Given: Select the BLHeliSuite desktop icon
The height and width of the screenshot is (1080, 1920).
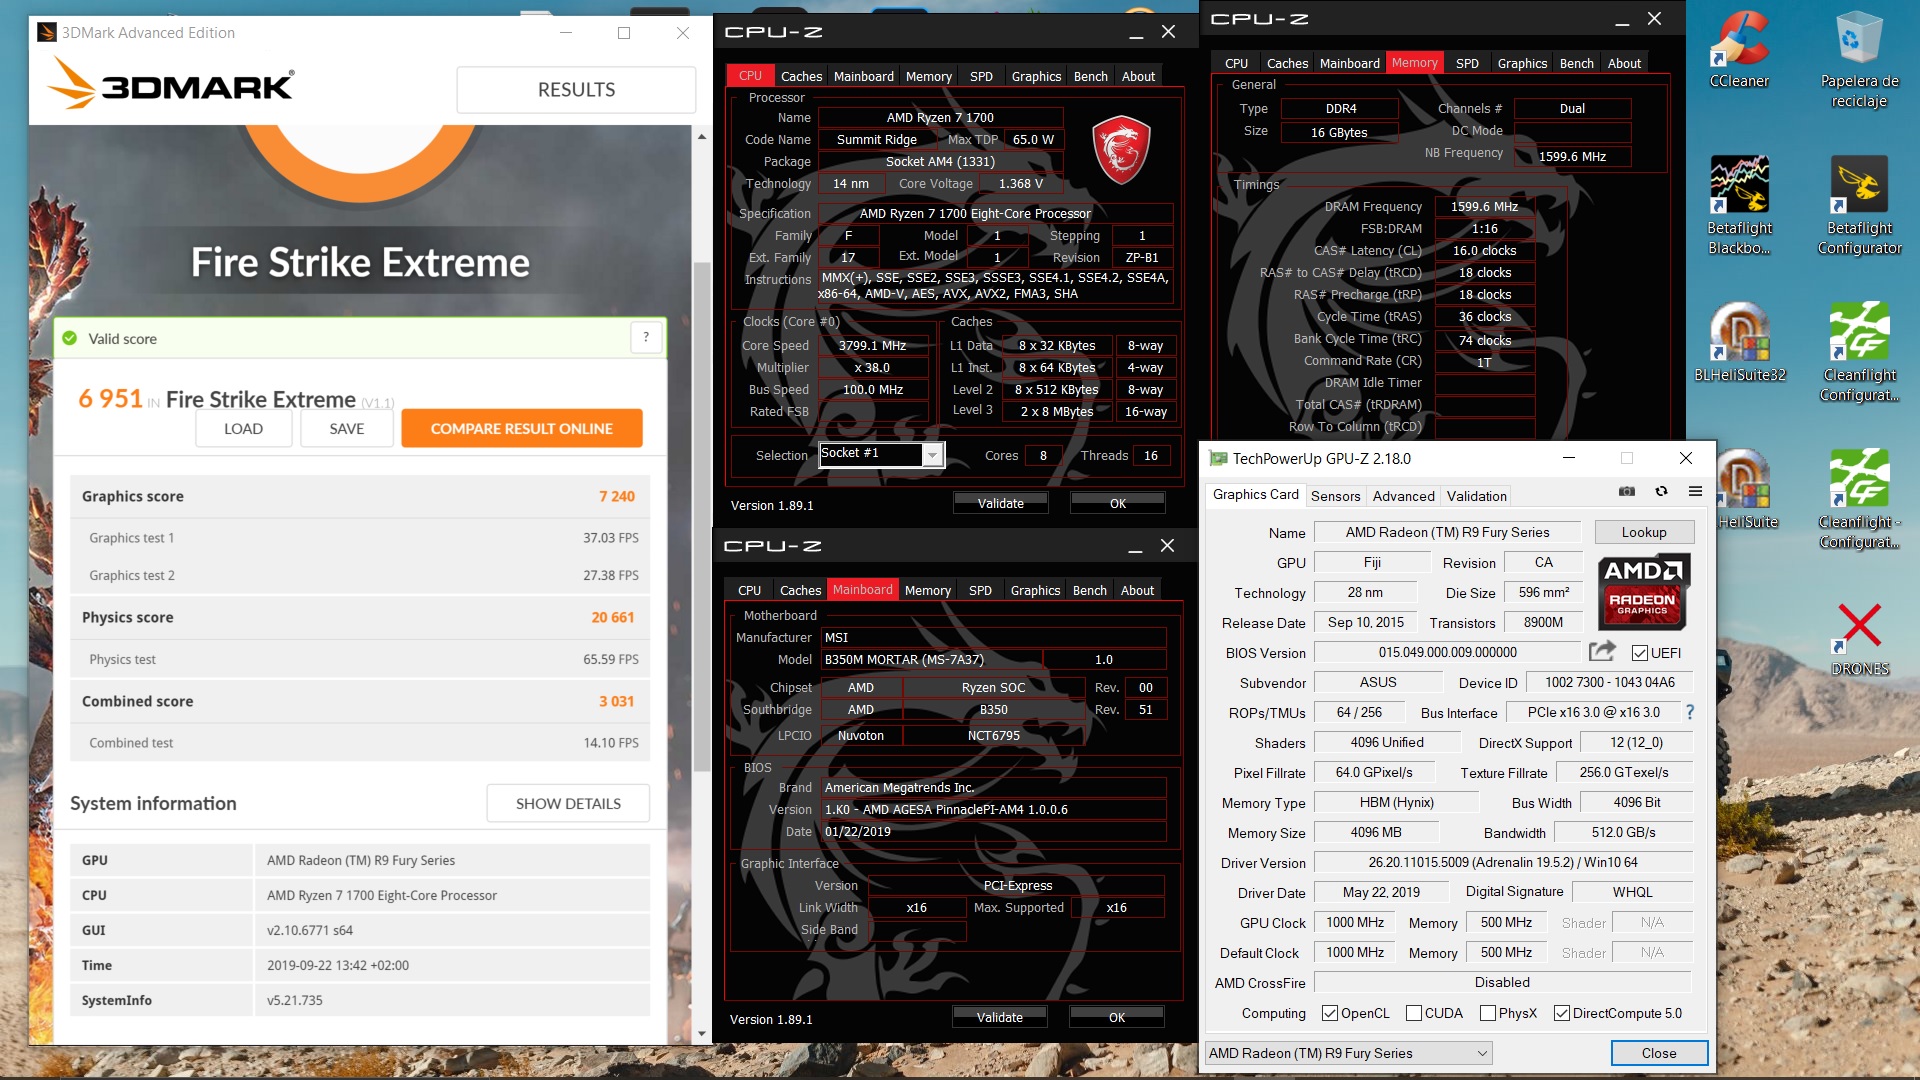Looking at the screenshot, I should 1746,489.
